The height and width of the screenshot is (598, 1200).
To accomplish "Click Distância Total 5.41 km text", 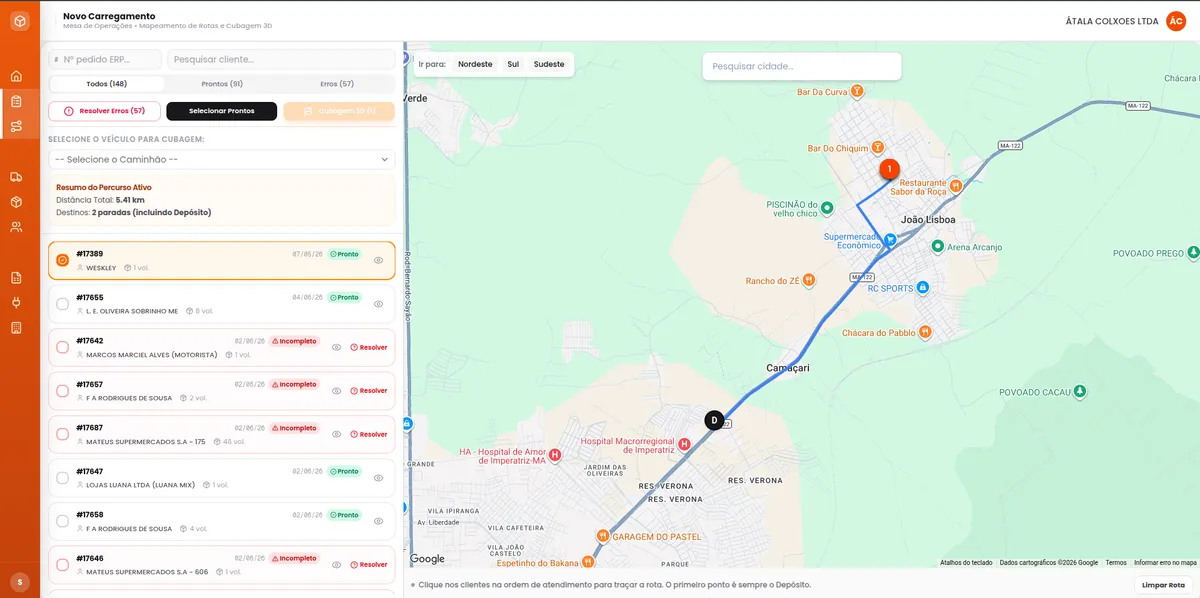I will 100,200.
